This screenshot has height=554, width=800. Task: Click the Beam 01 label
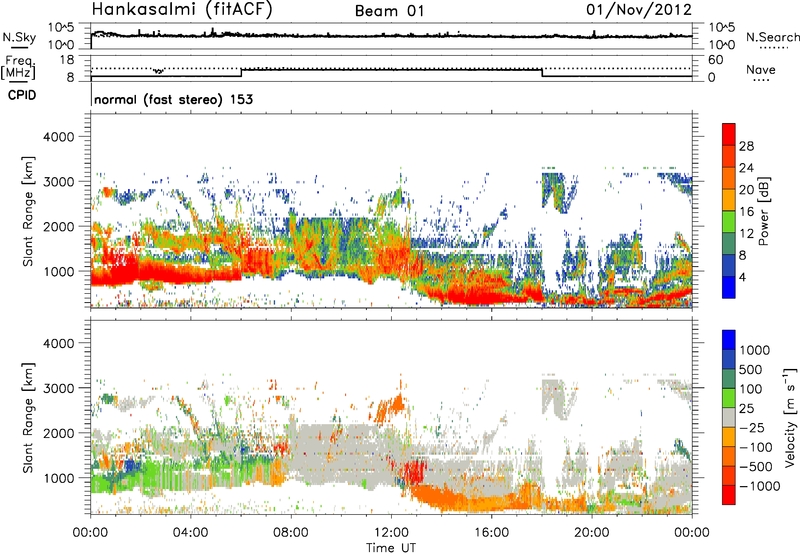click(390, 11)
